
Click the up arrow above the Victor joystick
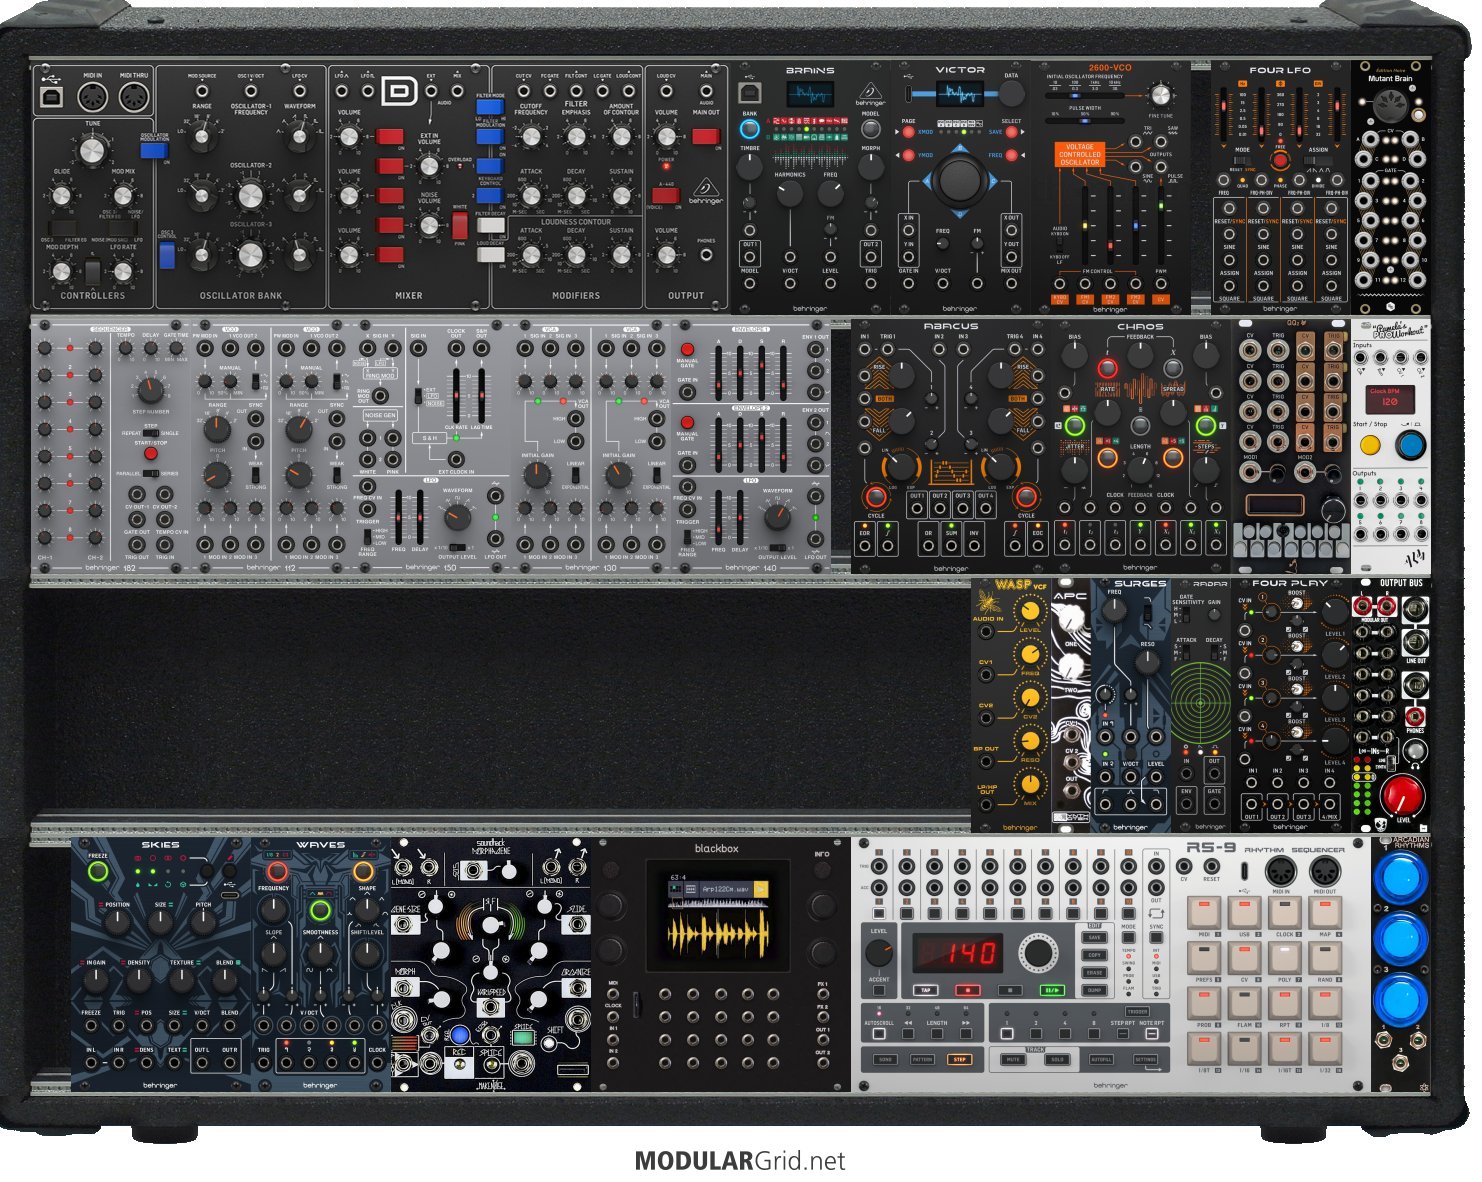coord(960,147)
